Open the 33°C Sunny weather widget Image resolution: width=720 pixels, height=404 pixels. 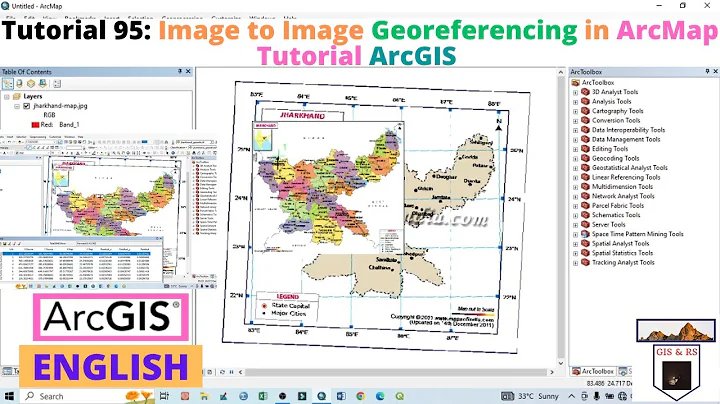tap(529, 396)
